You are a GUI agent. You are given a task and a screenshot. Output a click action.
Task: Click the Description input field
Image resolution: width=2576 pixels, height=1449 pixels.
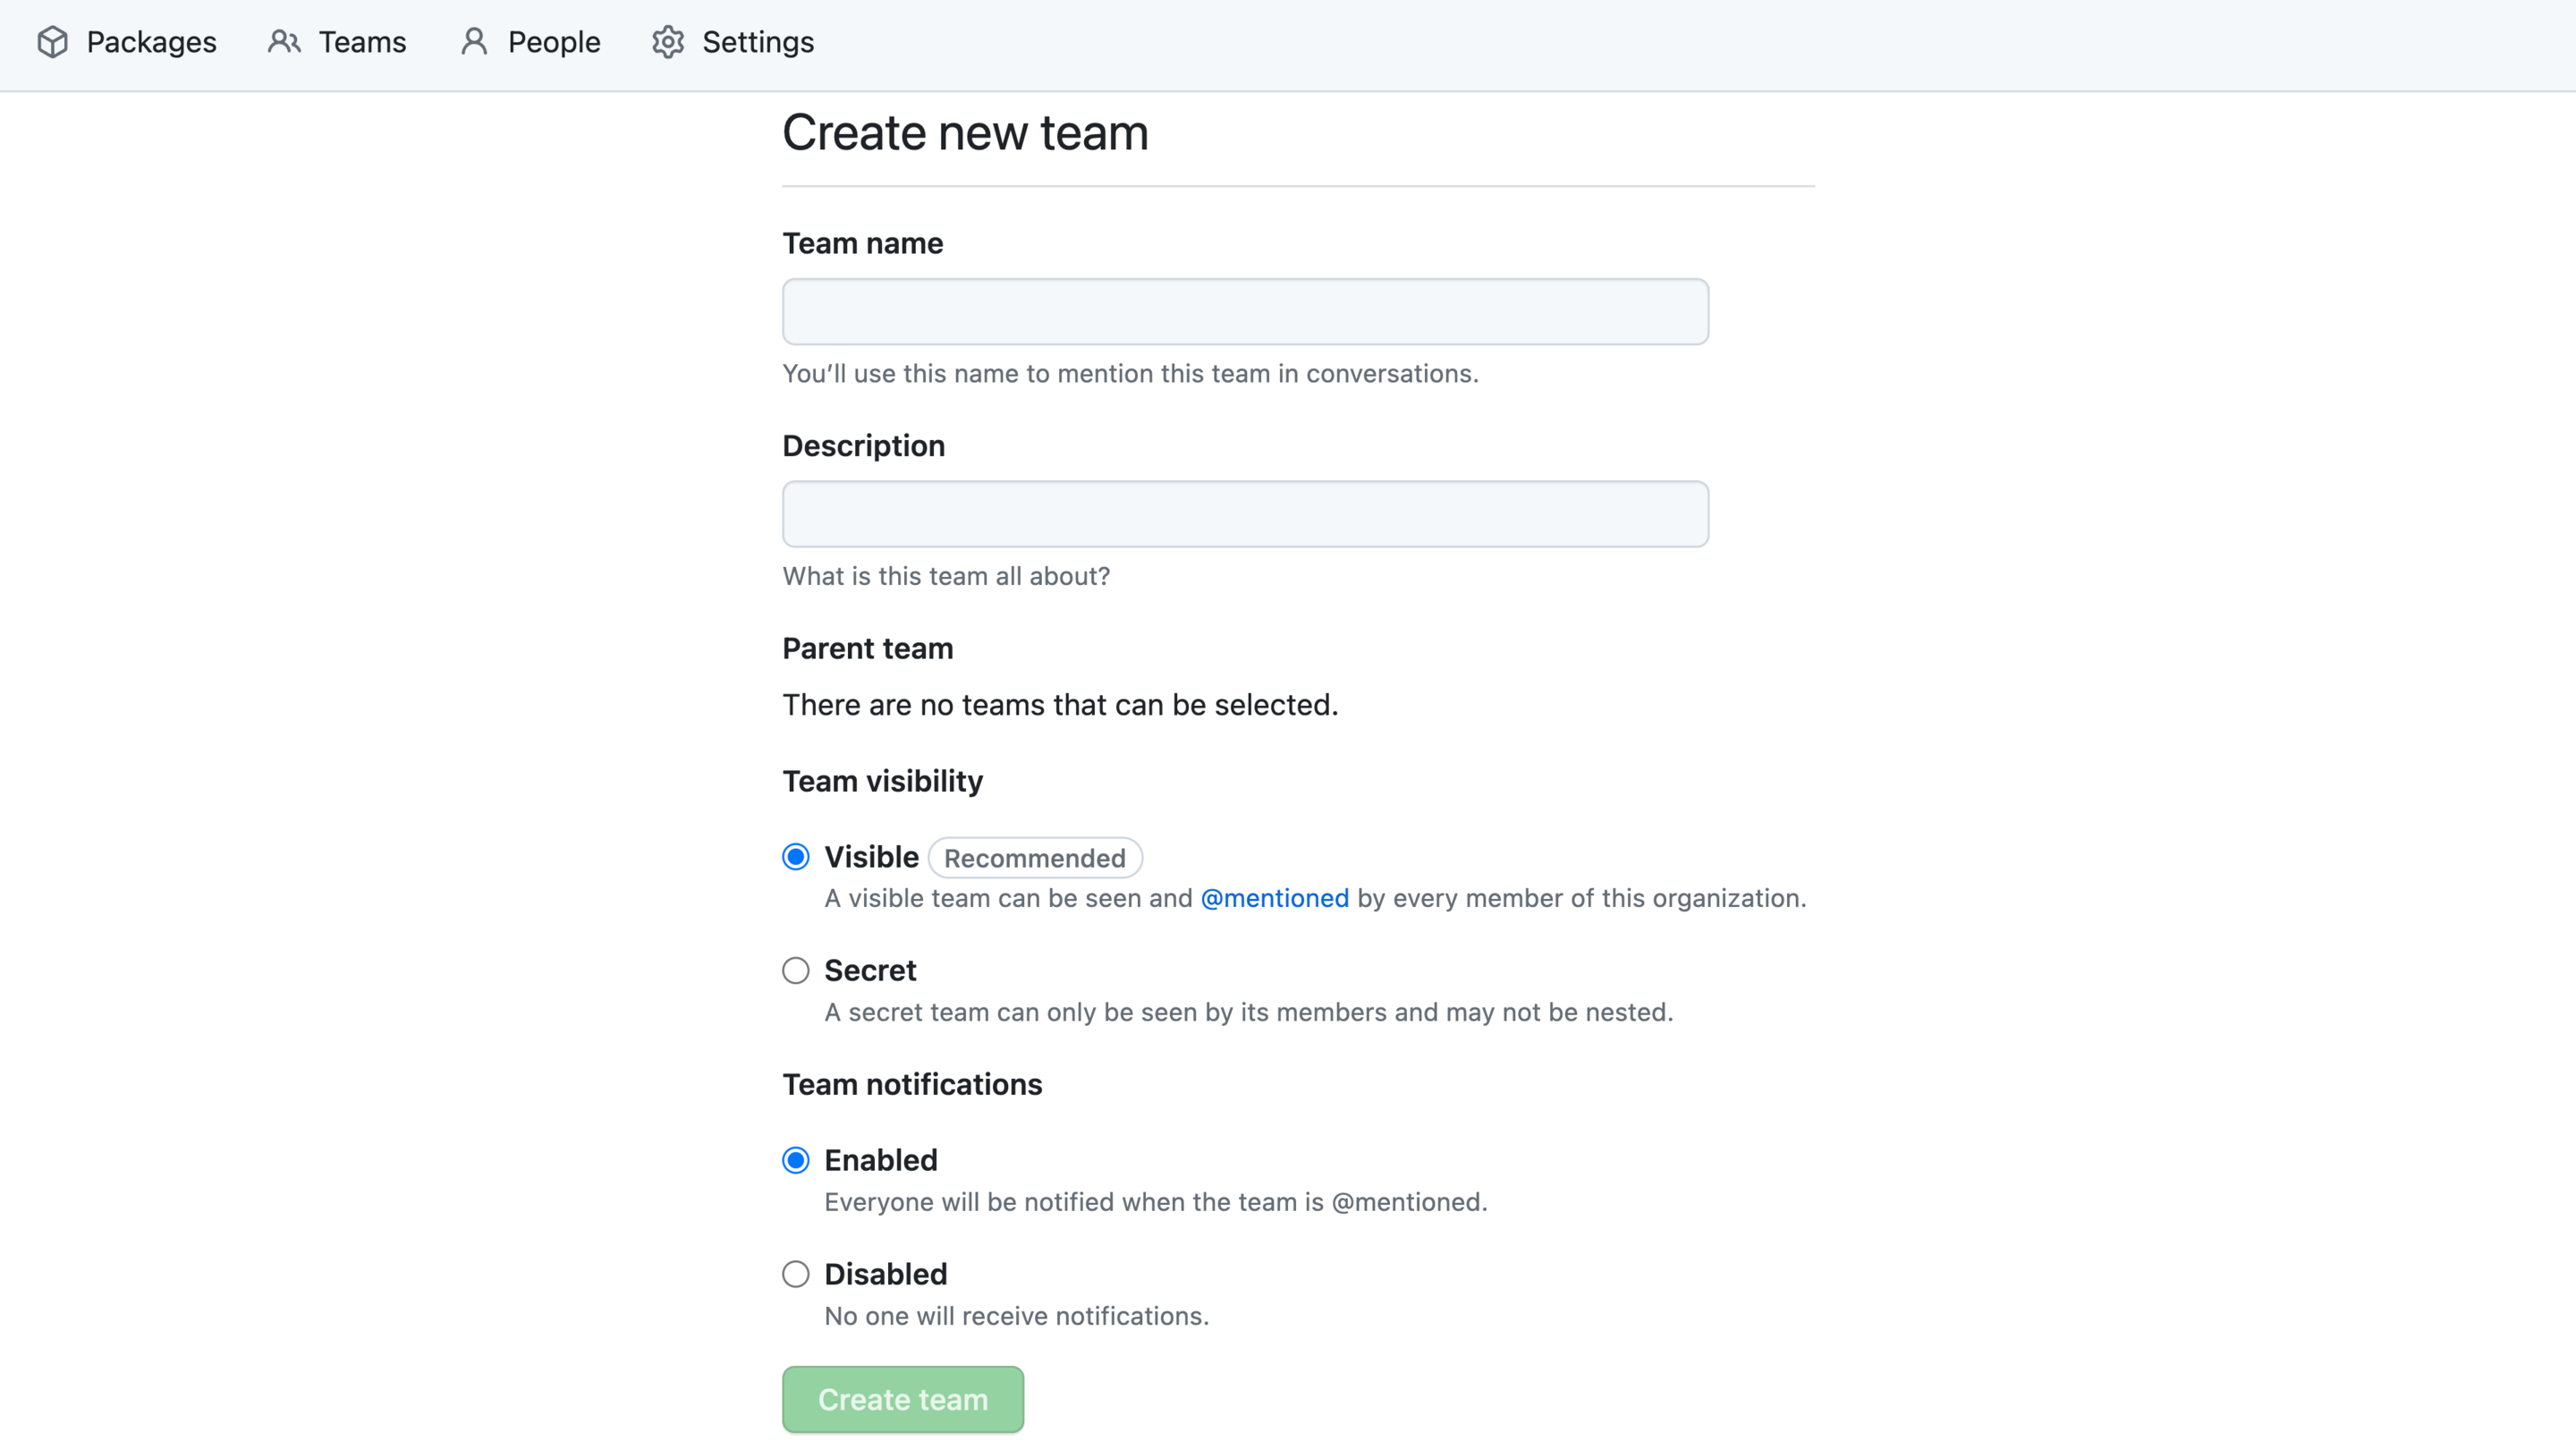tap(1244, 513)
